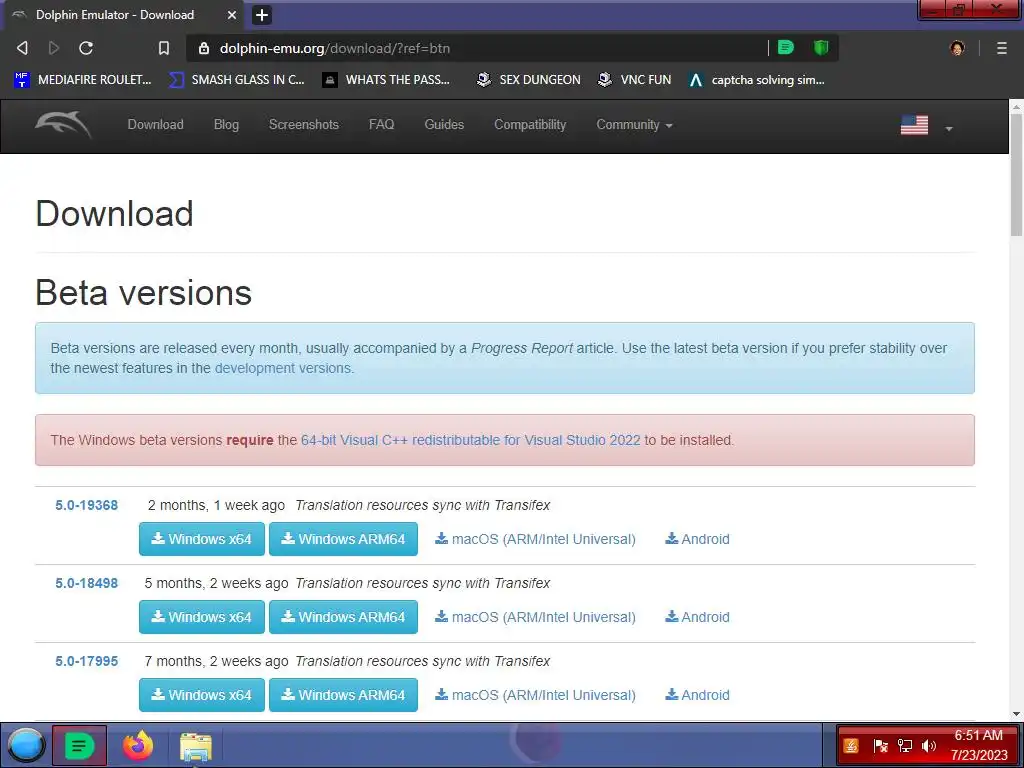Click the US flag language icon
This screenshot has width=1024, height=768.
pos(914,125)
